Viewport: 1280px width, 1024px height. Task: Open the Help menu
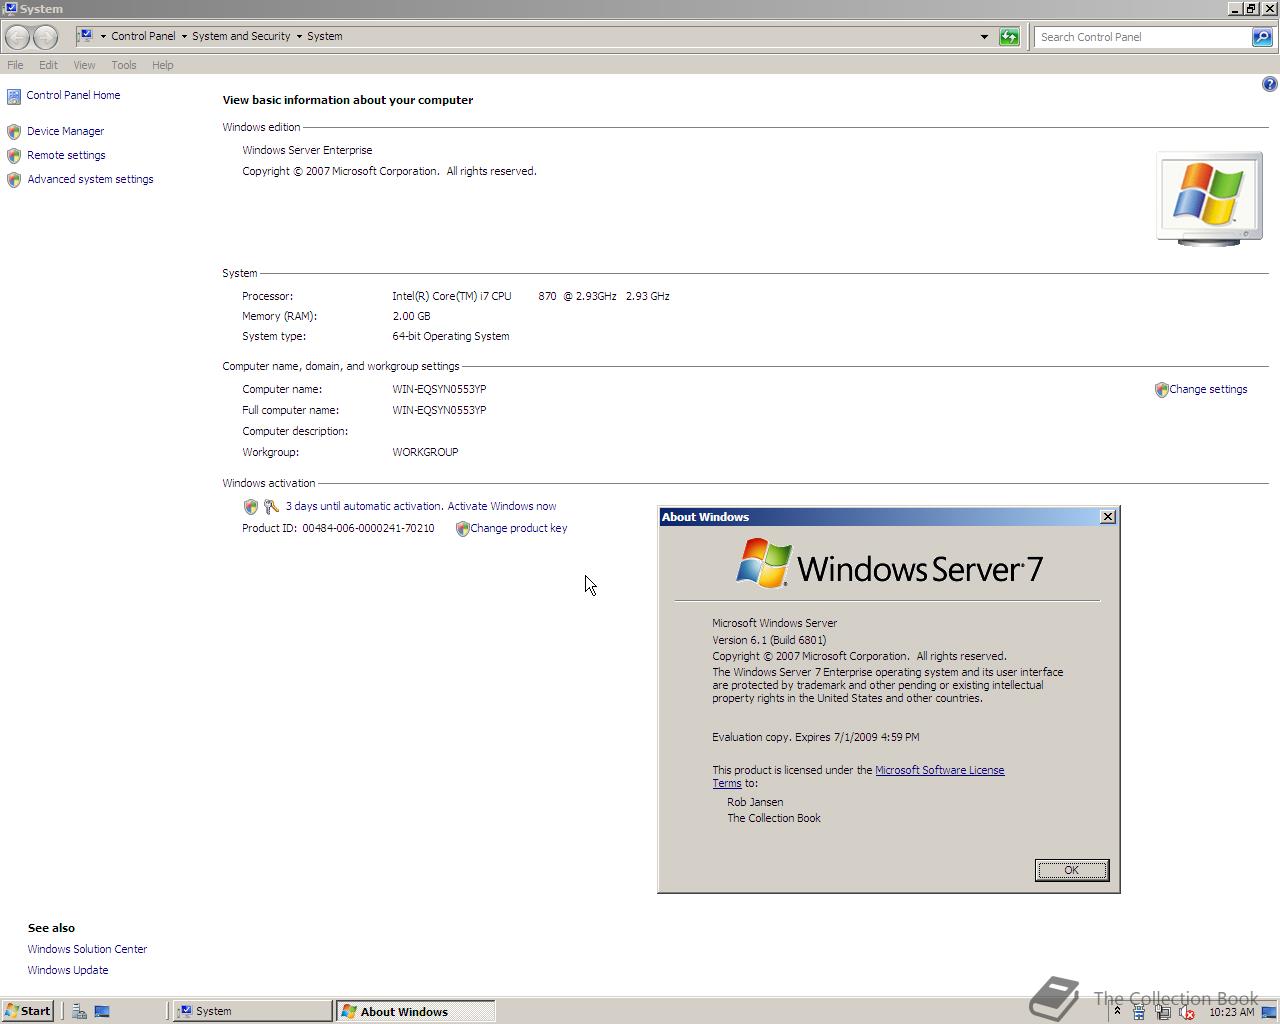click(x=163, y=65)
